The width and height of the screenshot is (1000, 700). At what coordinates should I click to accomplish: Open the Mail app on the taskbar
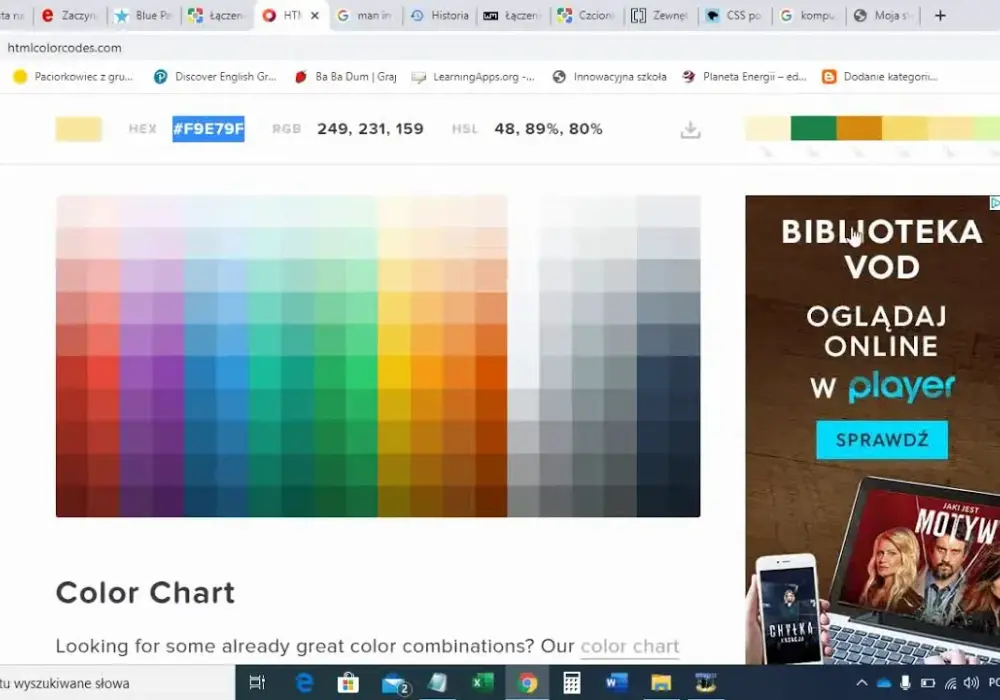point(394,683)
